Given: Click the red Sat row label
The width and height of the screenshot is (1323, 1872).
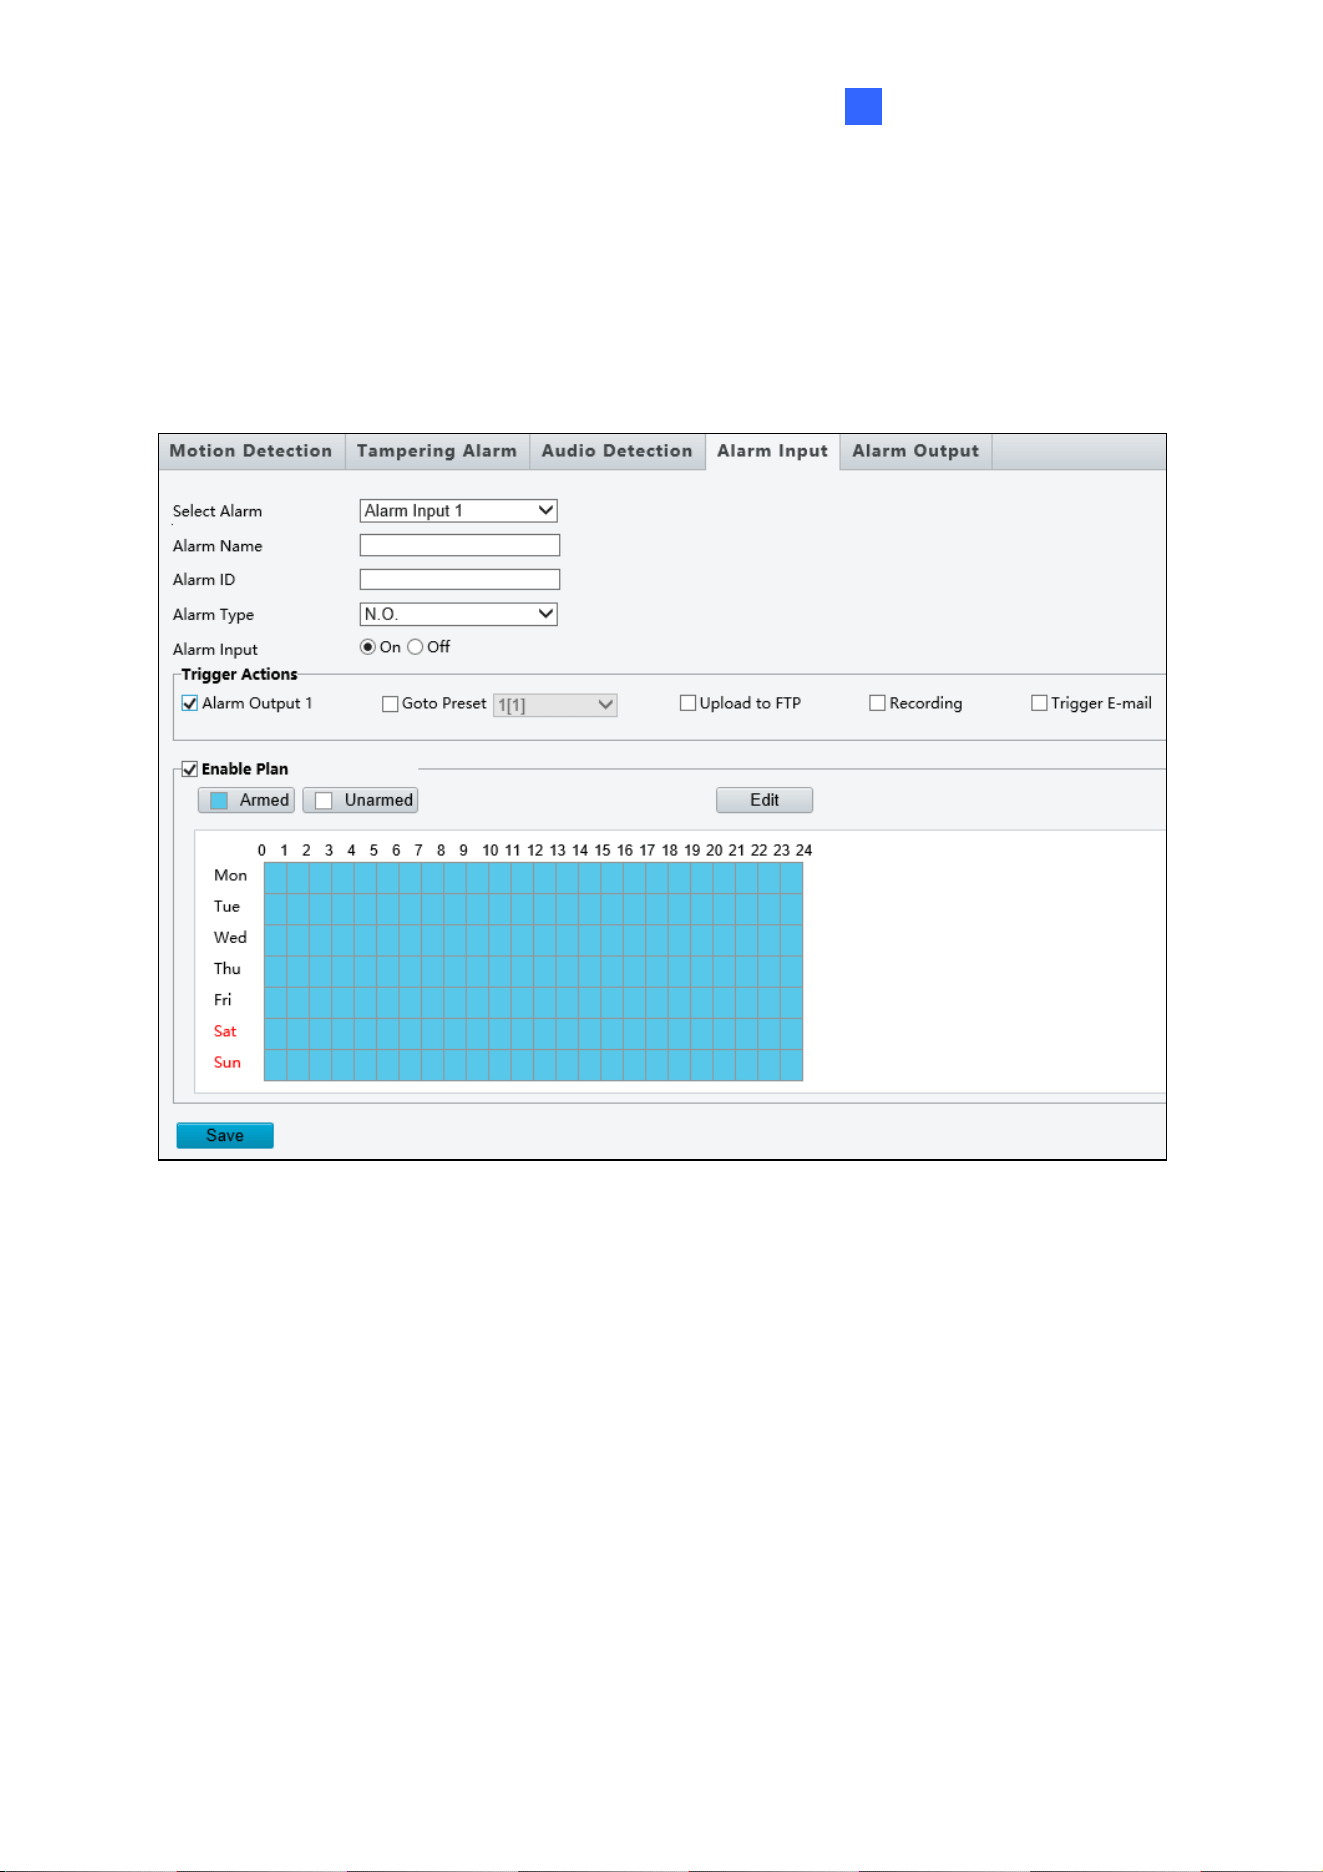Looking at the screenshot, I should (225, 1031).
